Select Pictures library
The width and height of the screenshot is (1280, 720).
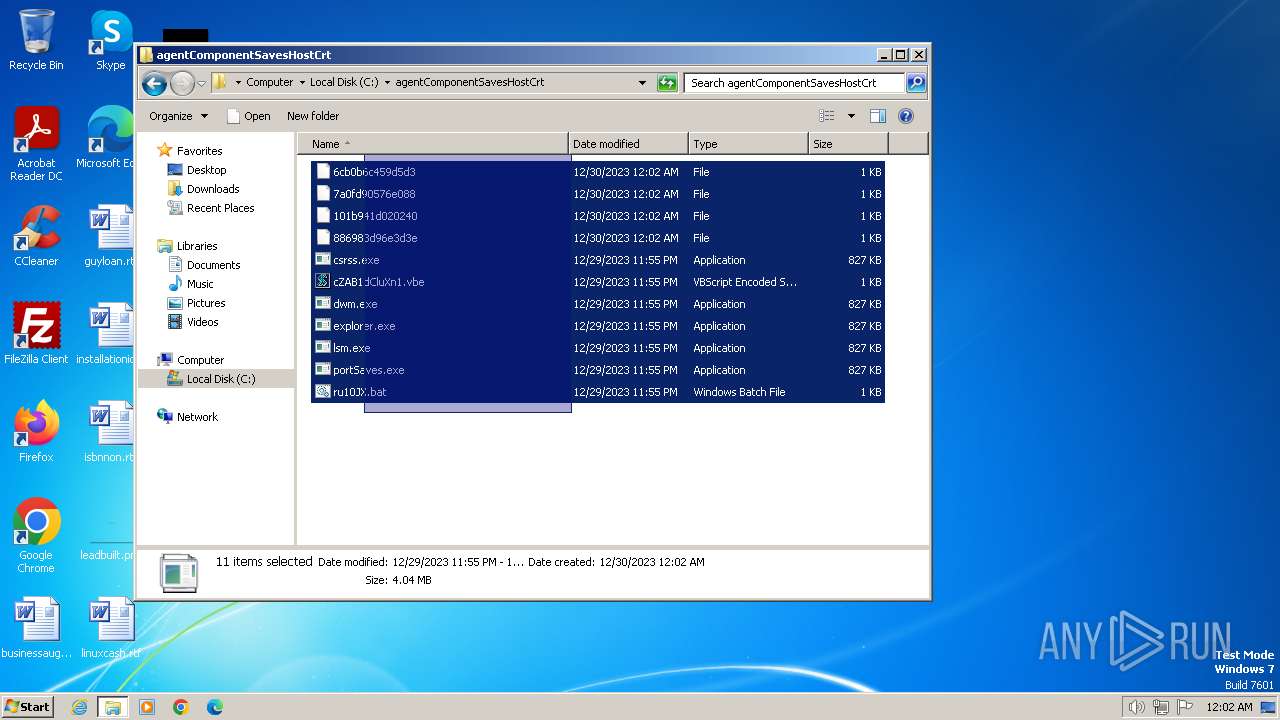206,303
